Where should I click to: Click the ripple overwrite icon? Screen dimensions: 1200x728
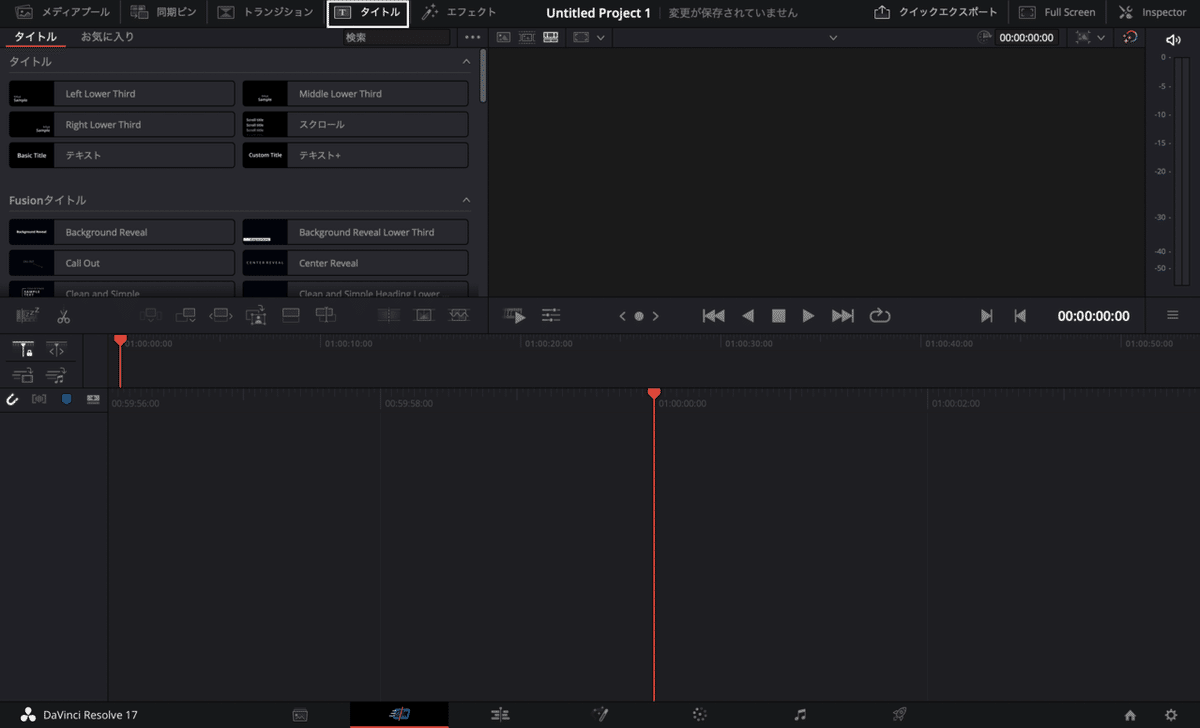point(220,315)
